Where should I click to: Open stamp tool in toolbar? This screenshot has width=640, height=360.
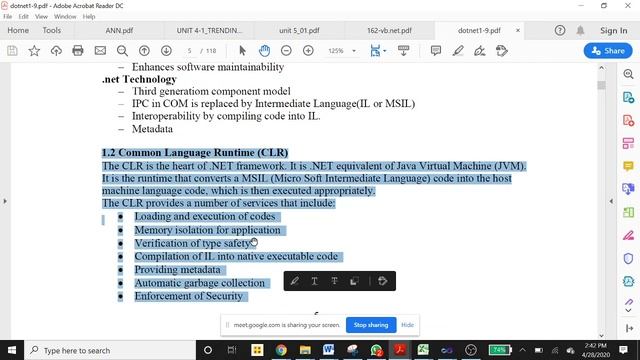(x=502, y=51)
